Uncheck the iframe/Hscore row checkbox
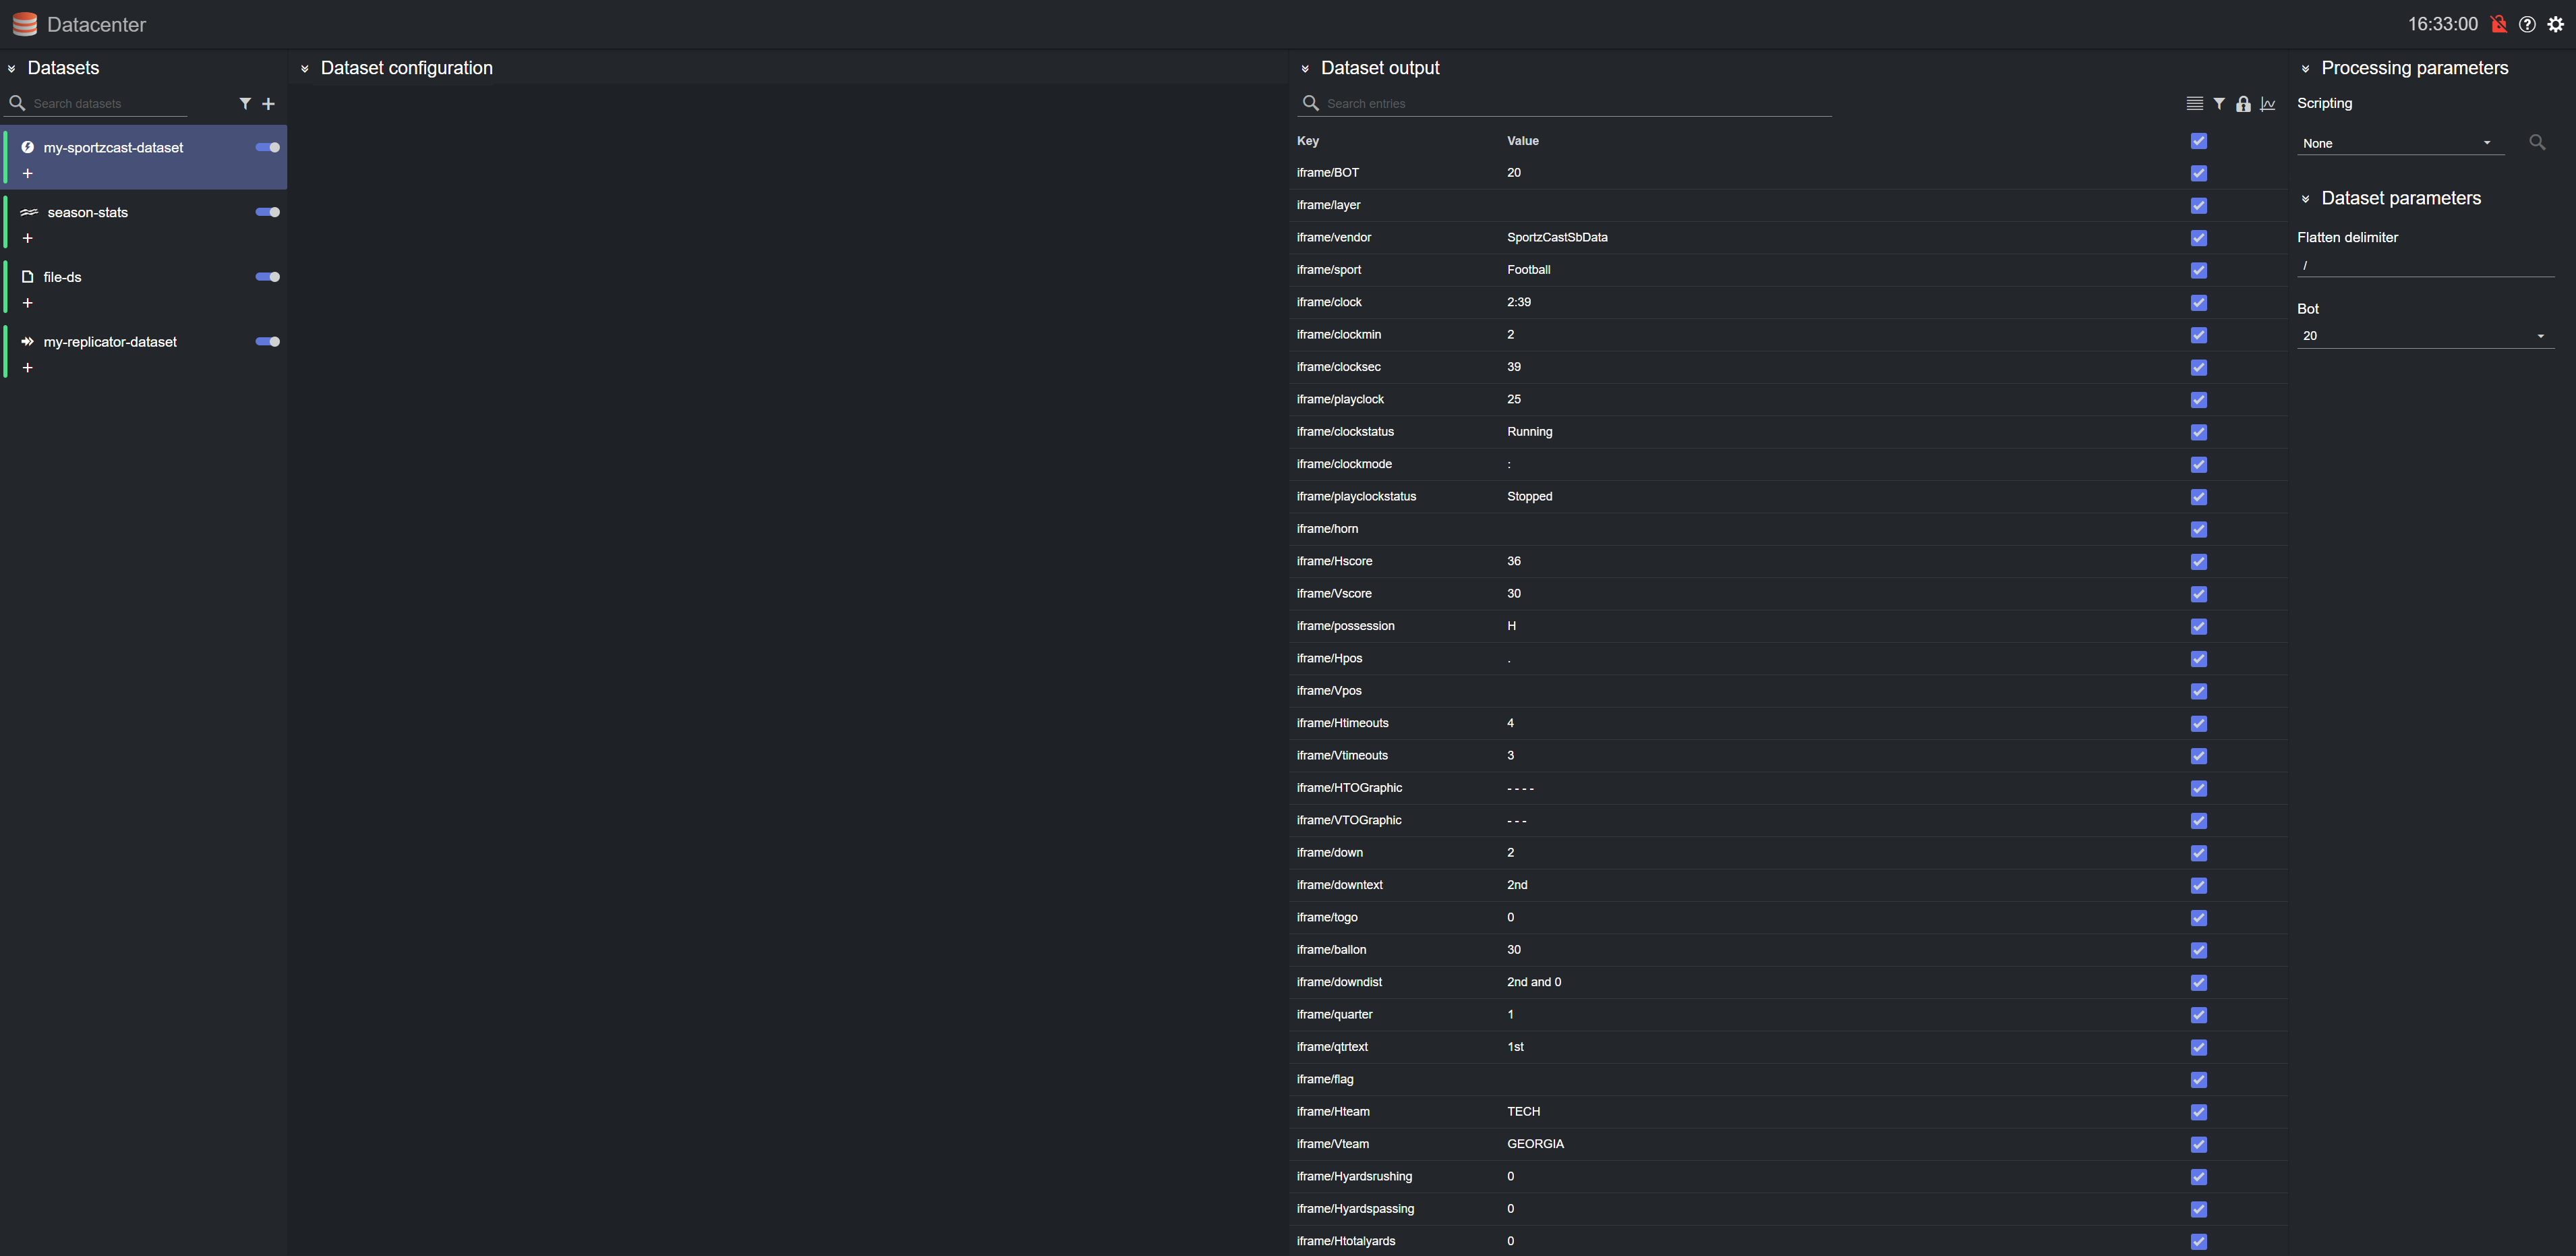The width and height of the screenshot is (2576, 1256). (x=2198, y=562)
